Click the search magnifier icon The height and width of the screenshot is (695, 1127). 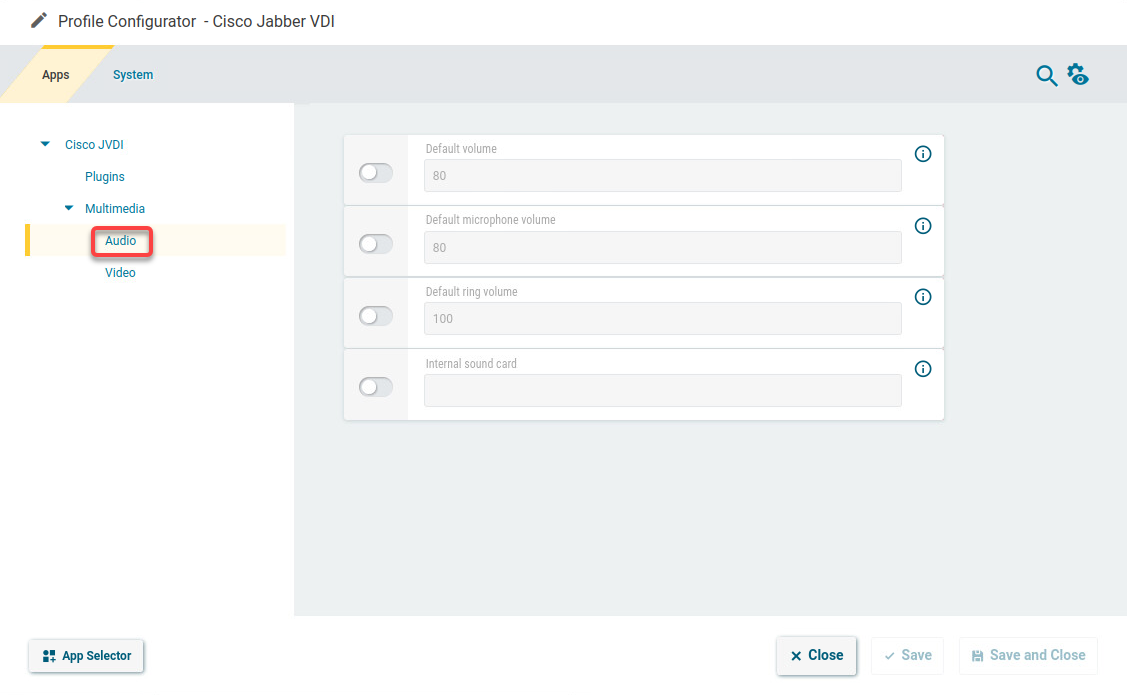point(1046,76)
